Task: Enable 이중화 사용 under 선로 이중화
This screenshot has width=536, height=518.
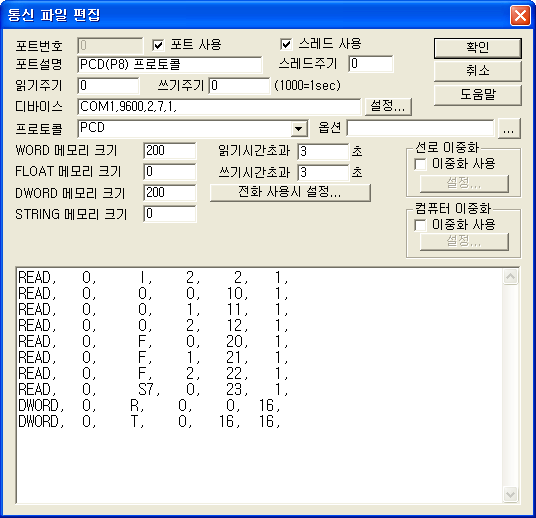Action: [420, 164]
